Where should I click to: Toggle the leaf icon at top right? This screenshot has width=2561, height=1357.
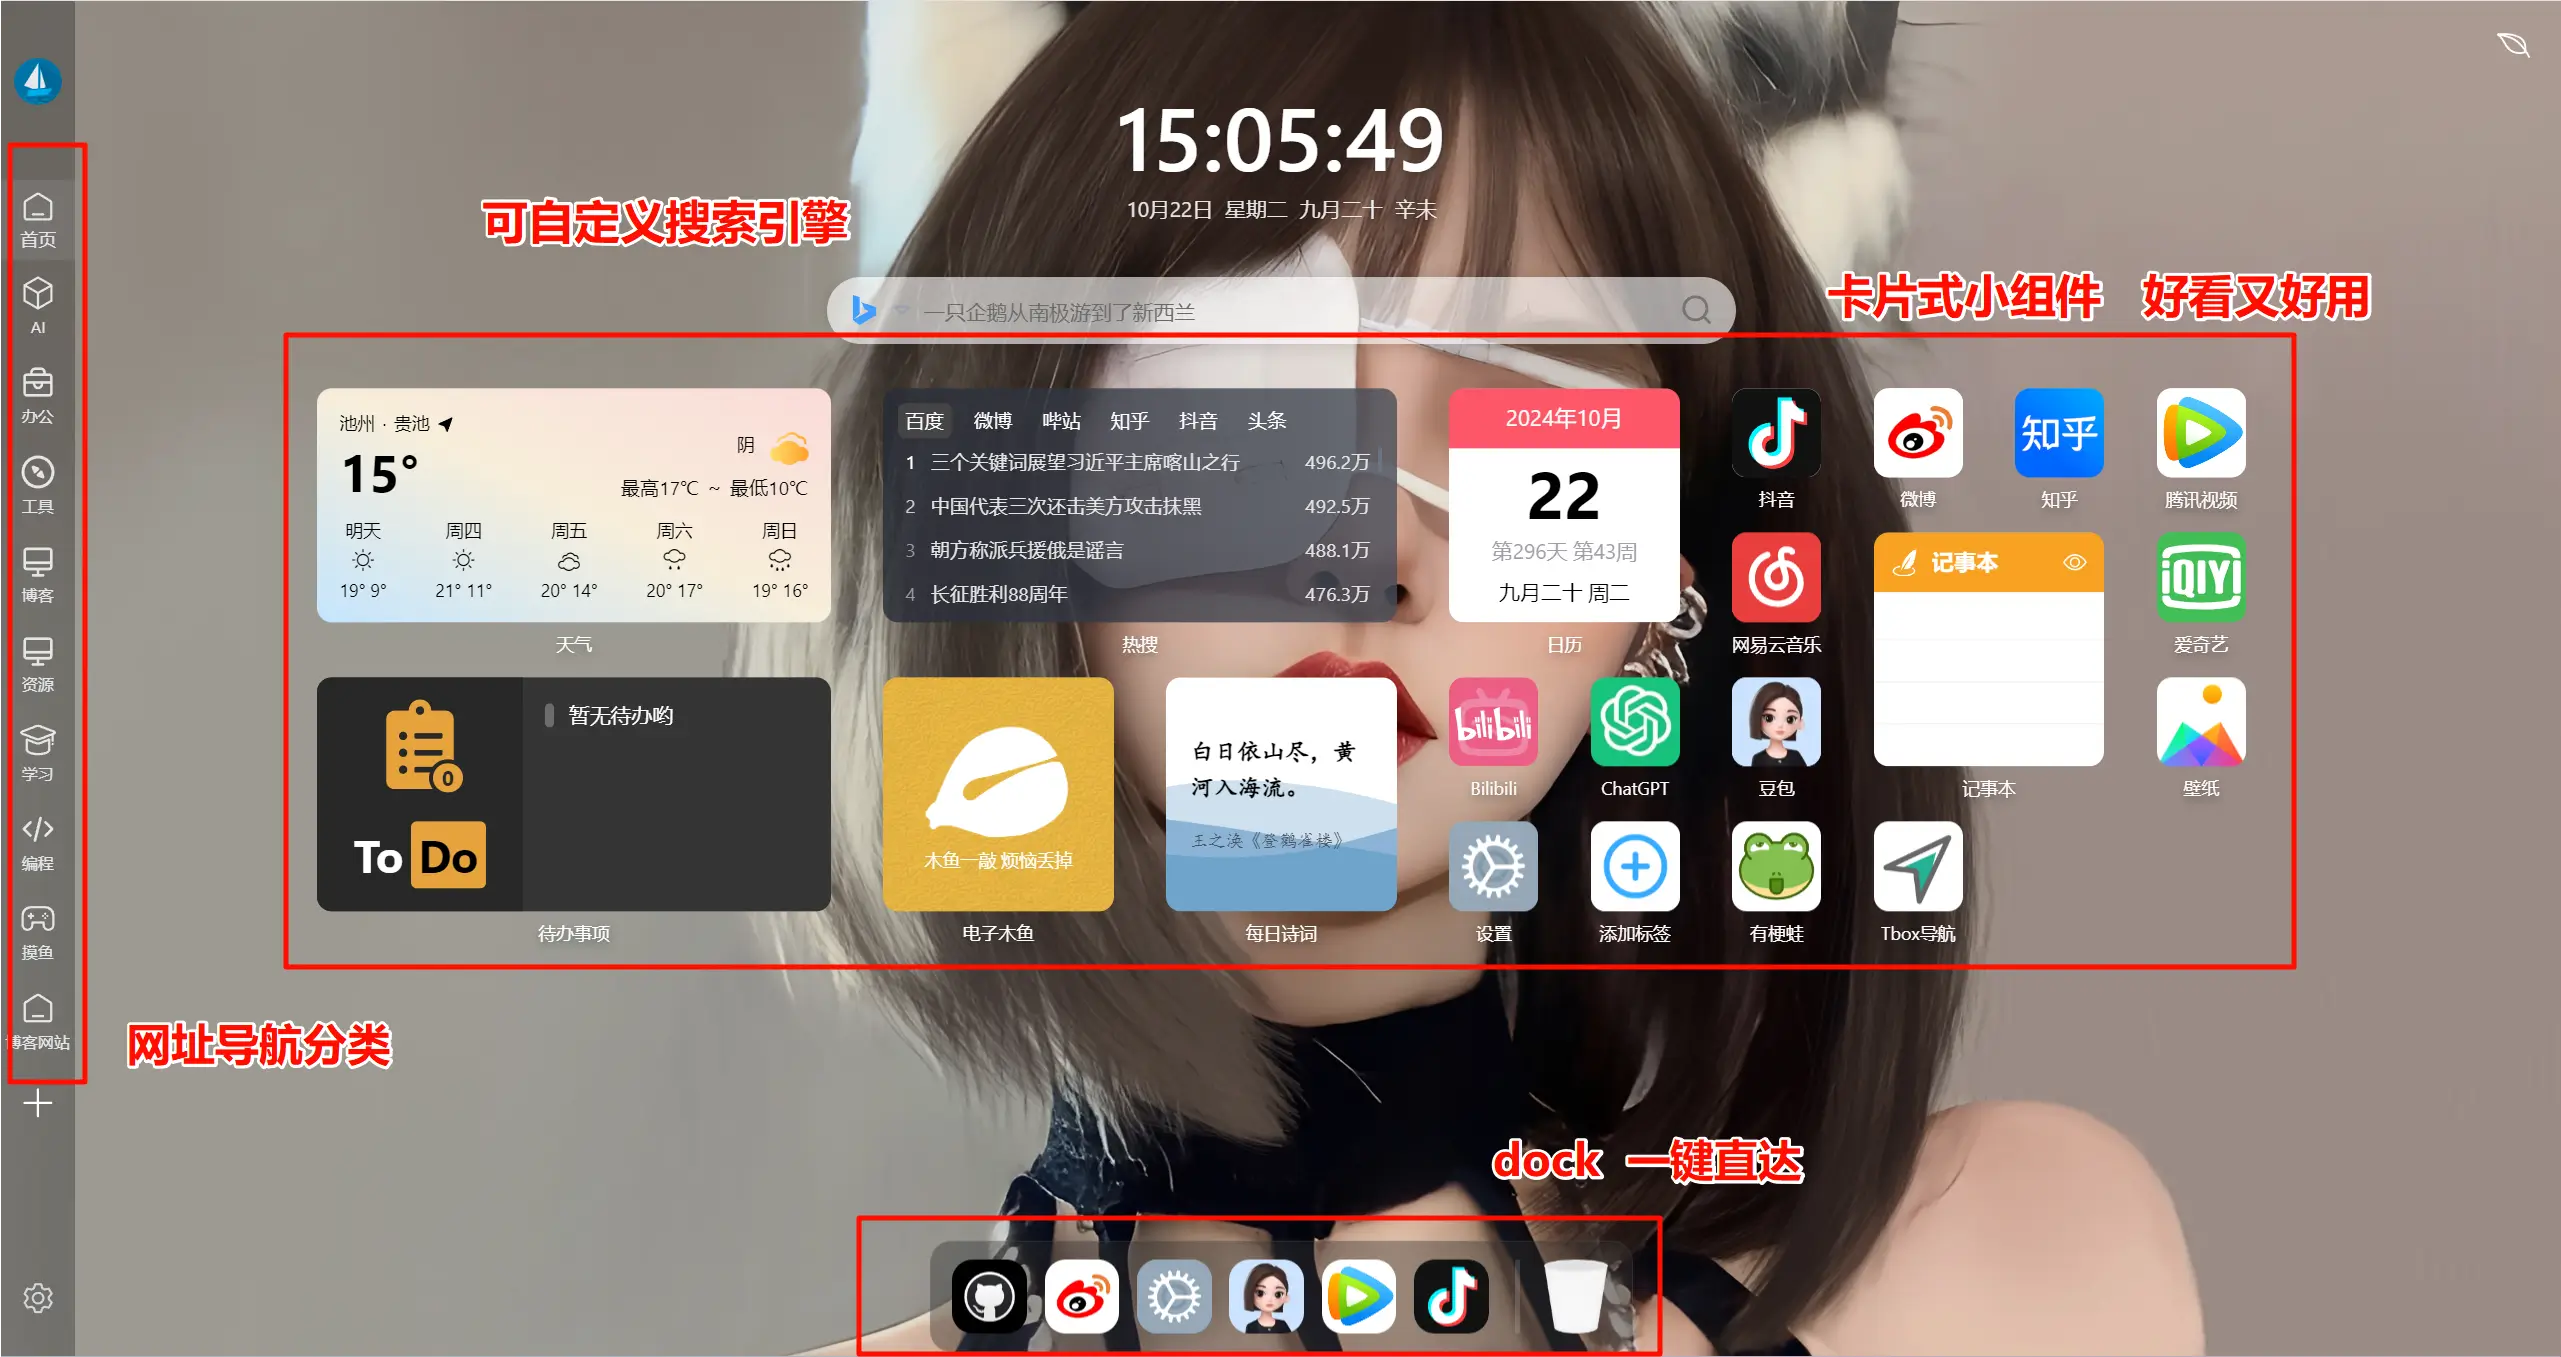tap(2512, 45)
